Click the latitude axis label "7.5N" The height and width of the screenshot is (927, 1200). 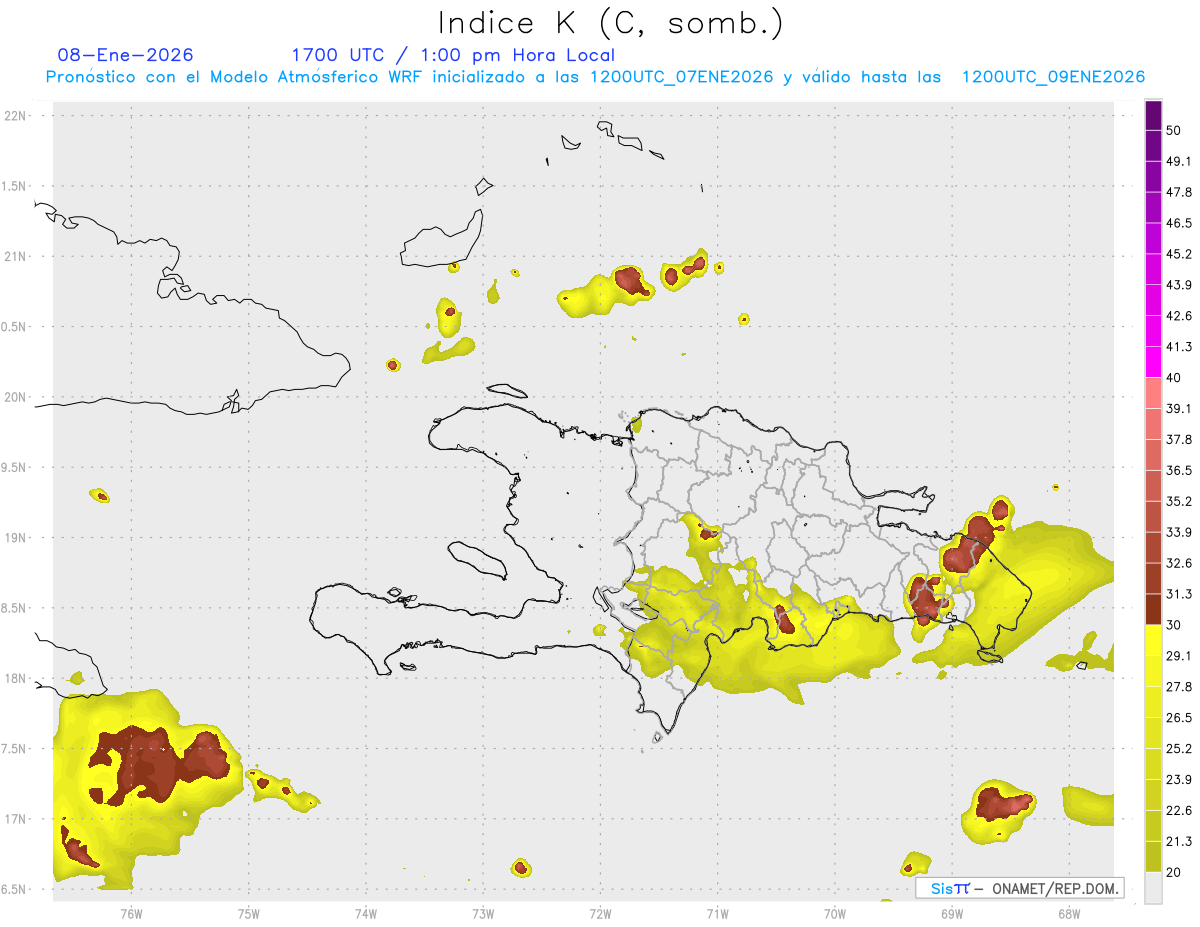click(x=15, y=748)
